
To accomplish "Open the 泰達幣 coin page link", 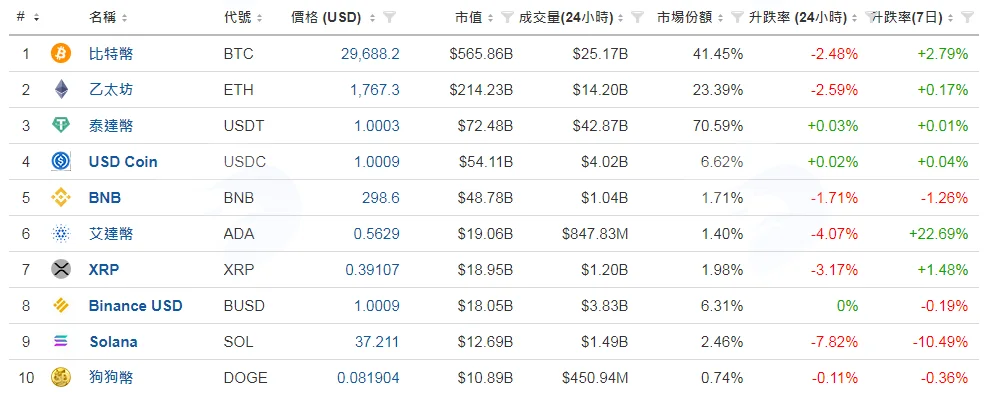I will pos(111,126).
